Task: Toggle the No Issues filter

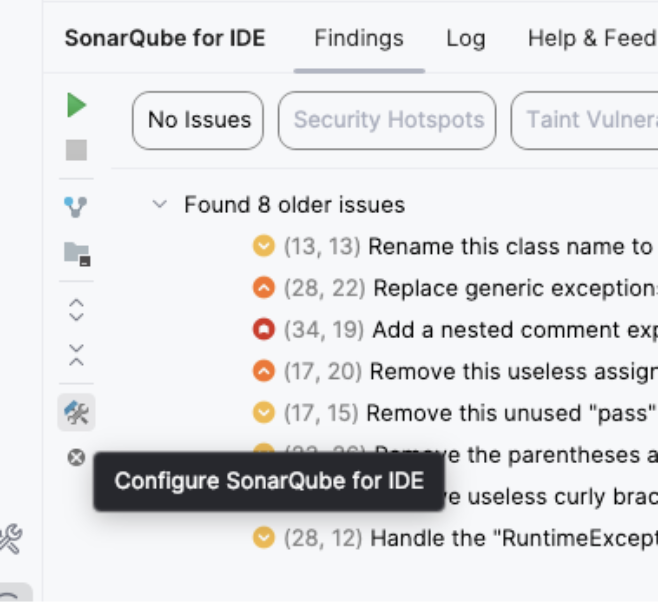Action: pyautogui.click(x=198, y=121)
